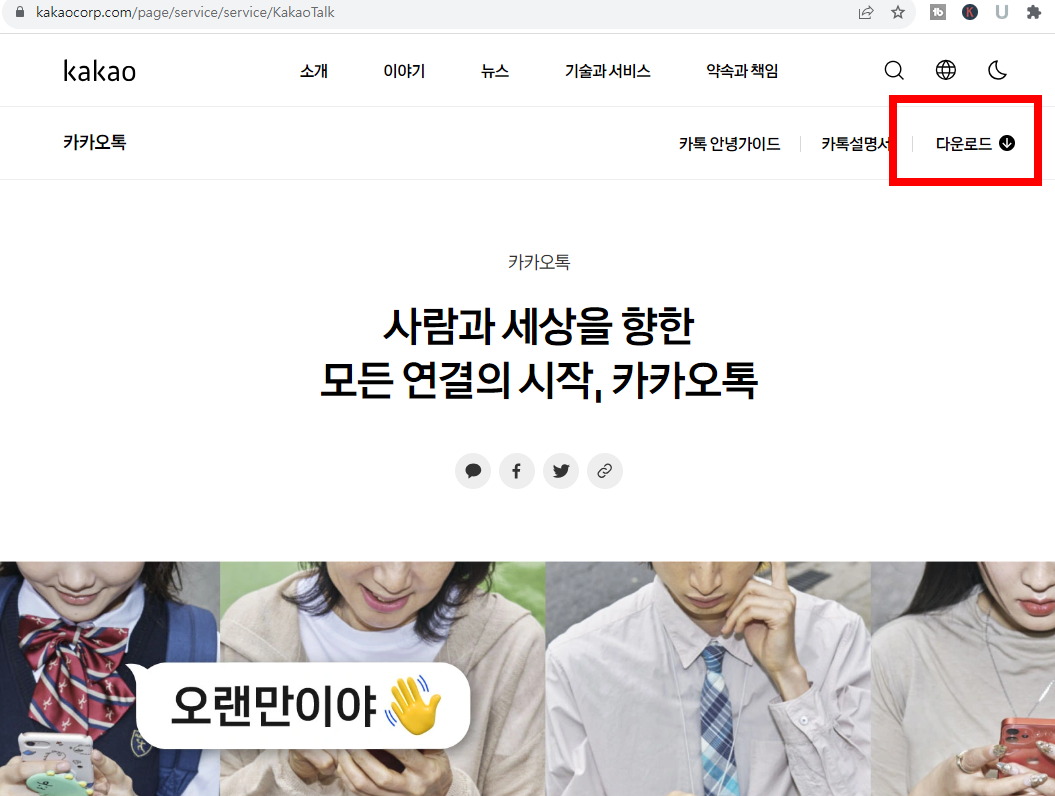This screenshot has width=1055, height=796.
Task: Open the language globe icon
Action: (945, 70)
